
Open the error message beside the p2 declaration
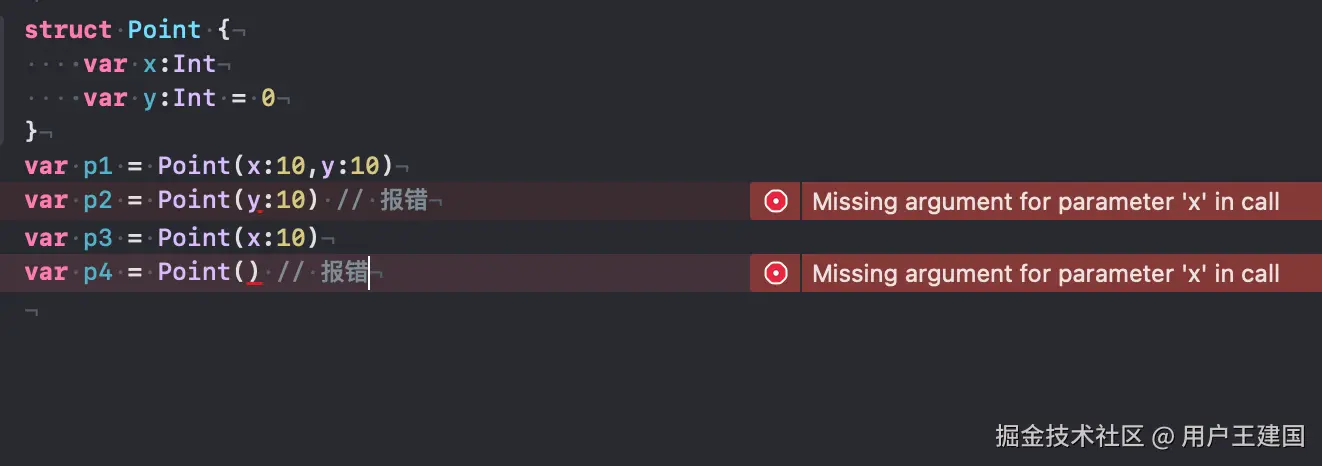point(1045,201)
